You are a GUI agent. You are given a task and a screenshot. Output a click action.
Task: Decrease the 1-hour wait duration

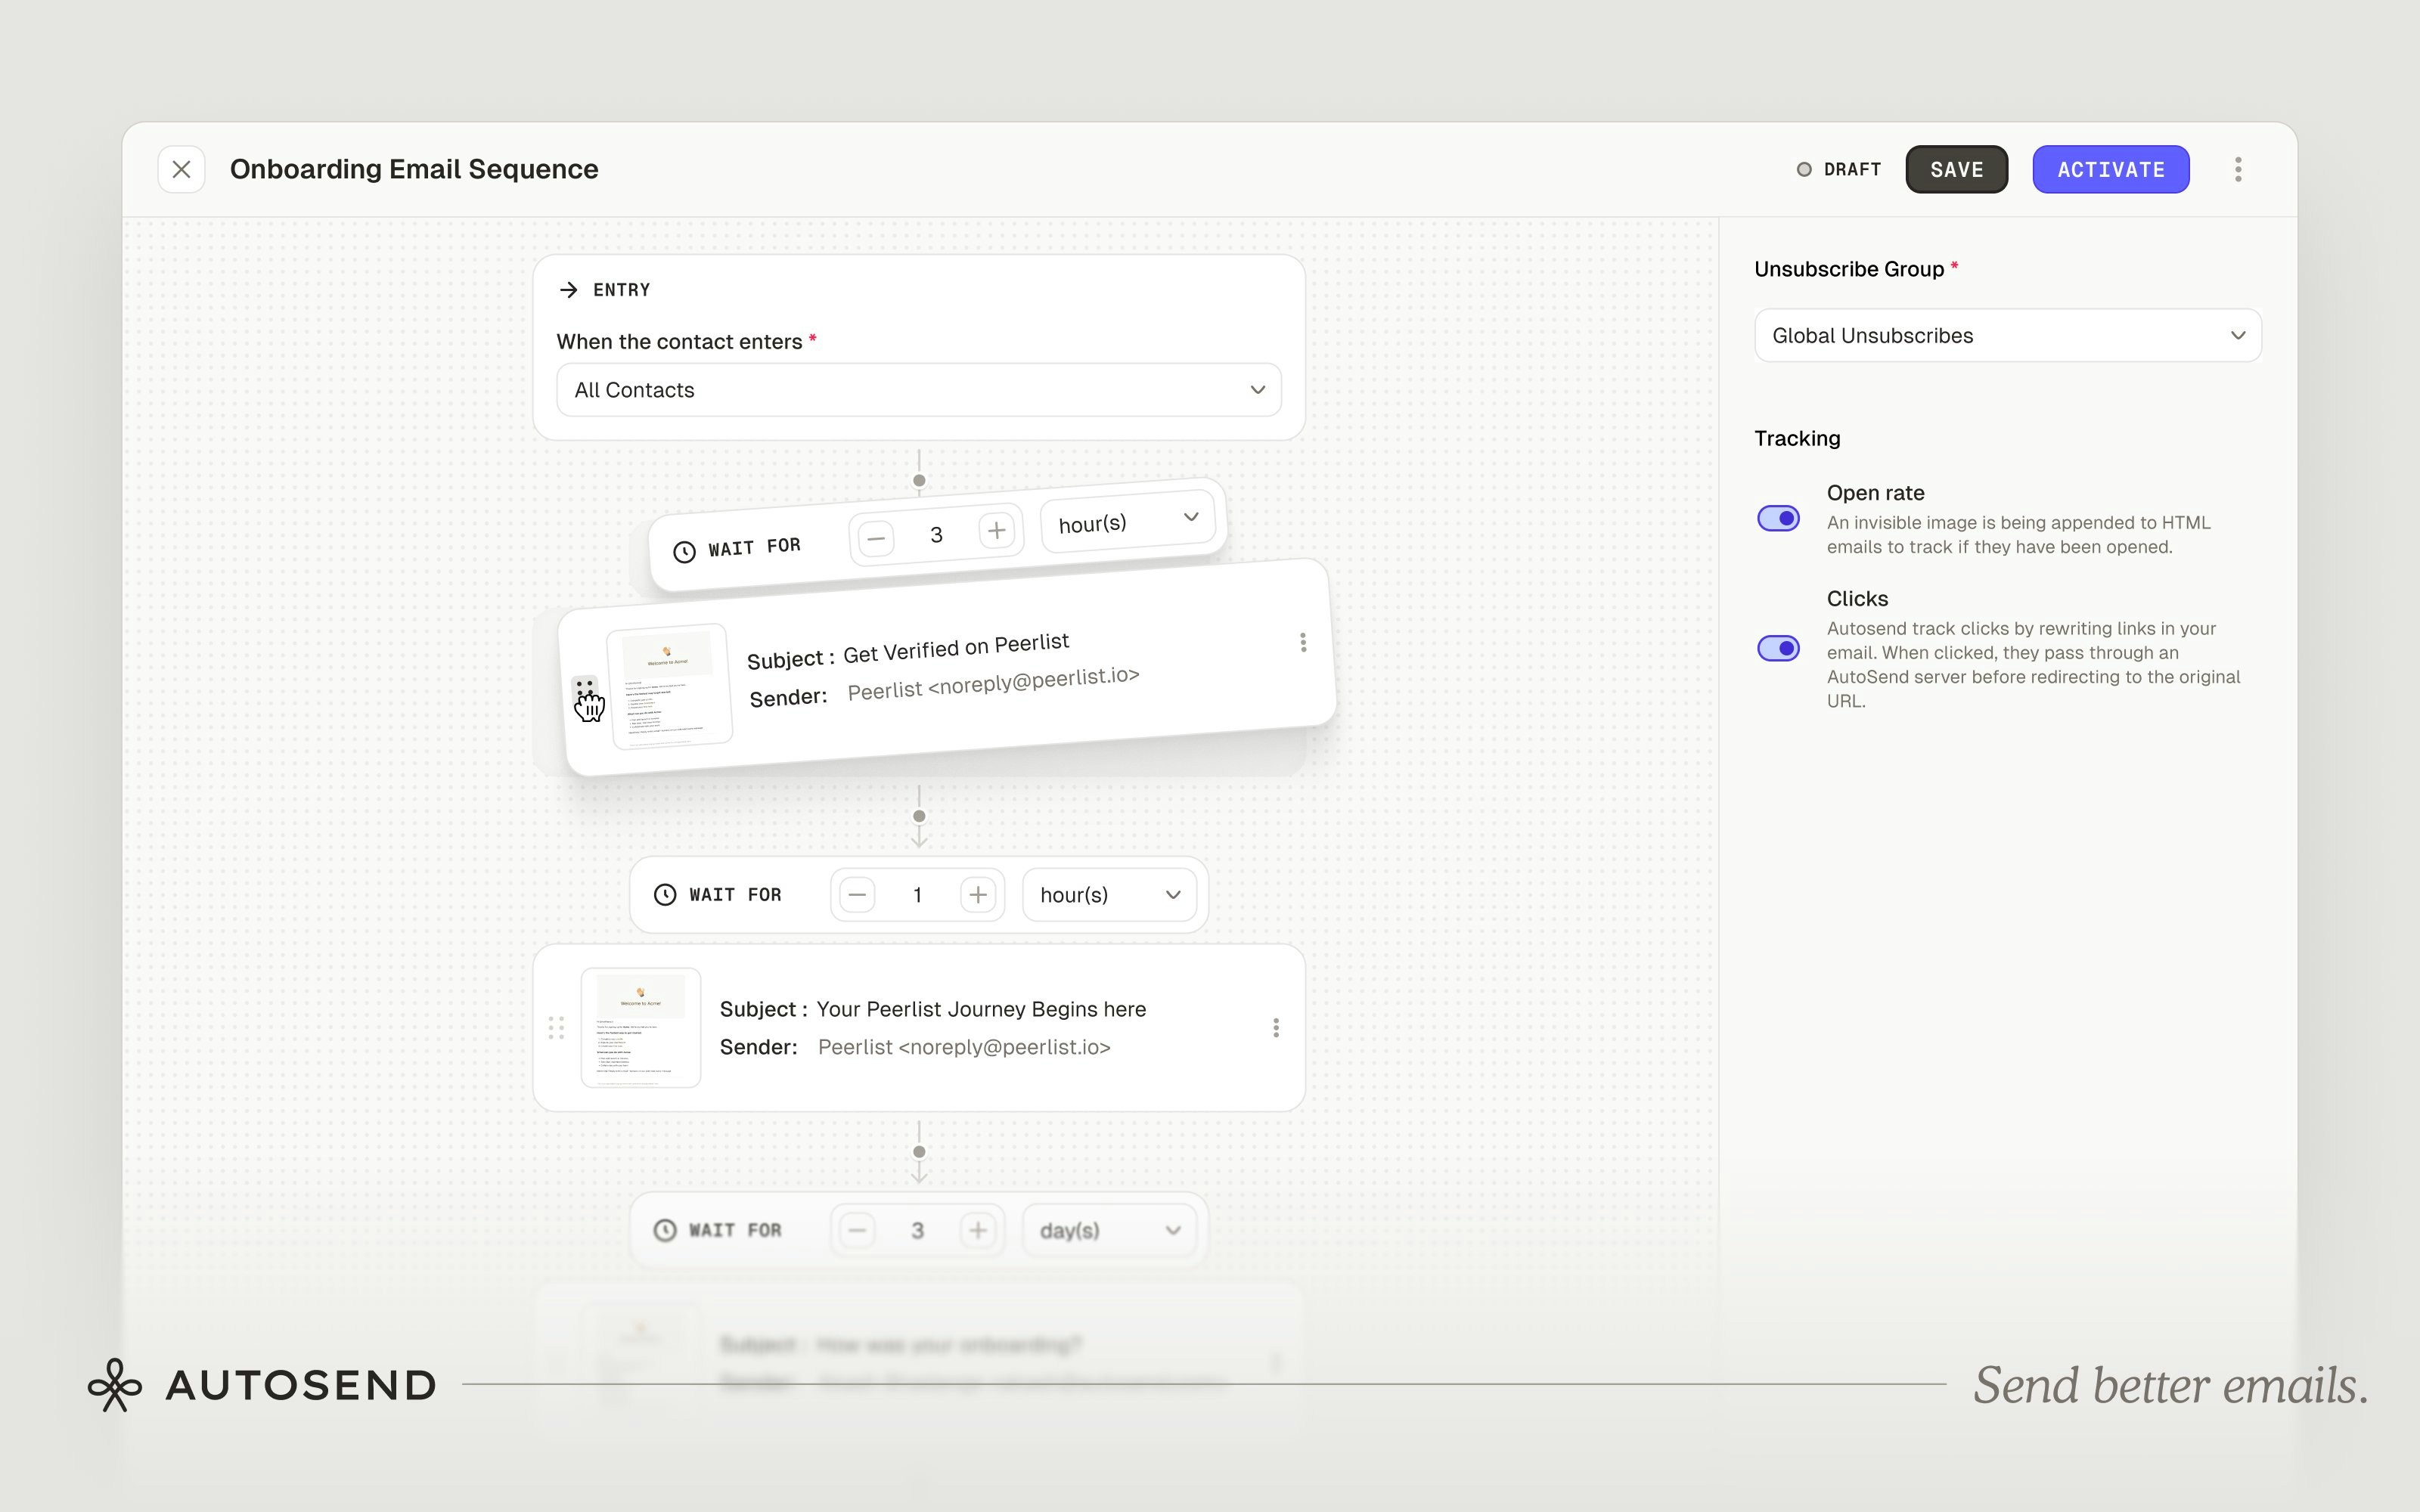click(857, 894)
